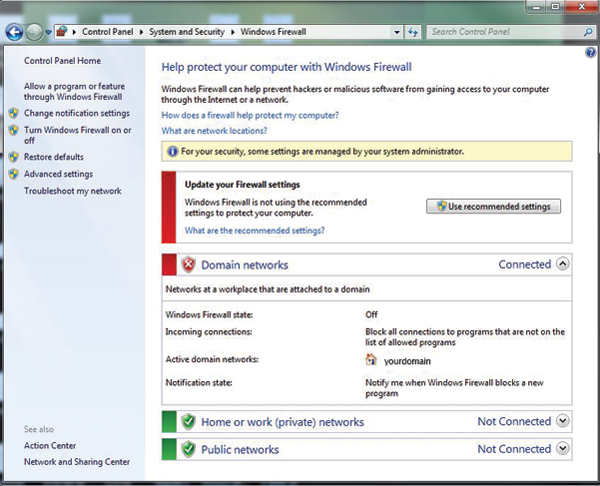The width and height of the screenshot is (600, 486).
Task: Click System and Security breadcrumb
Action: point(187,32)
